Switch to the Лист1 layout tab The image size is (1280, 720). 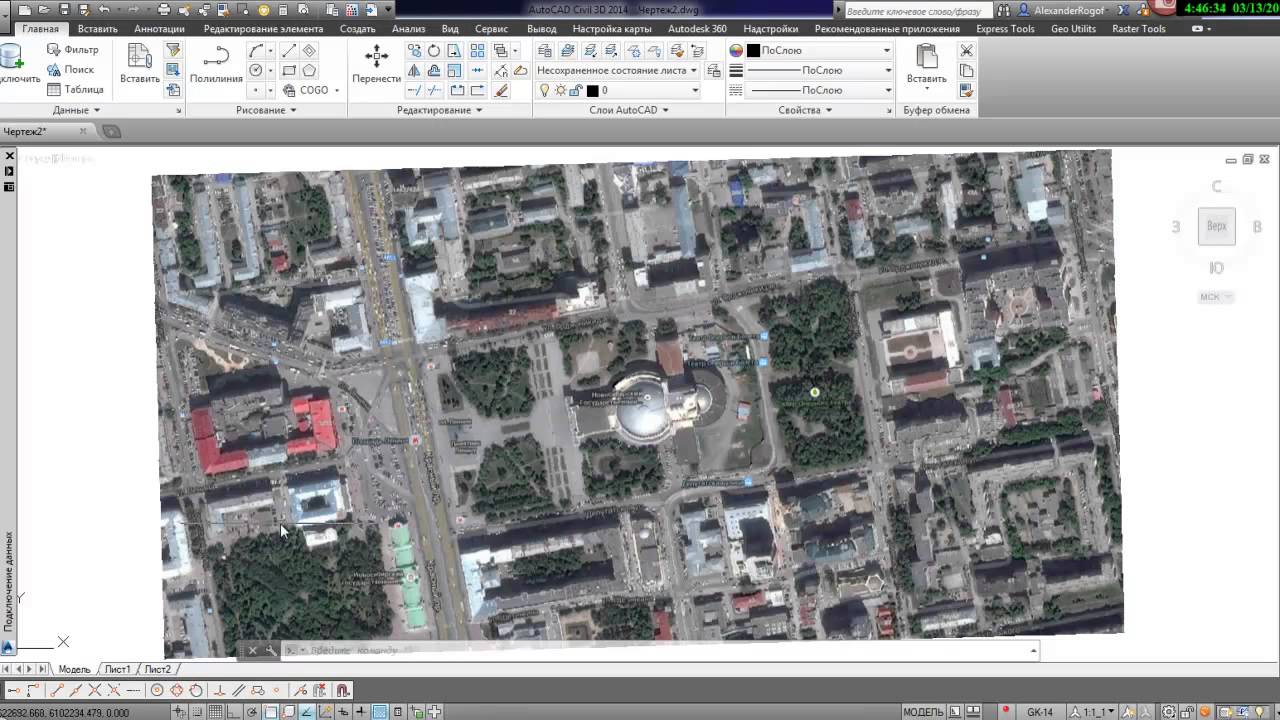(118, 669)
